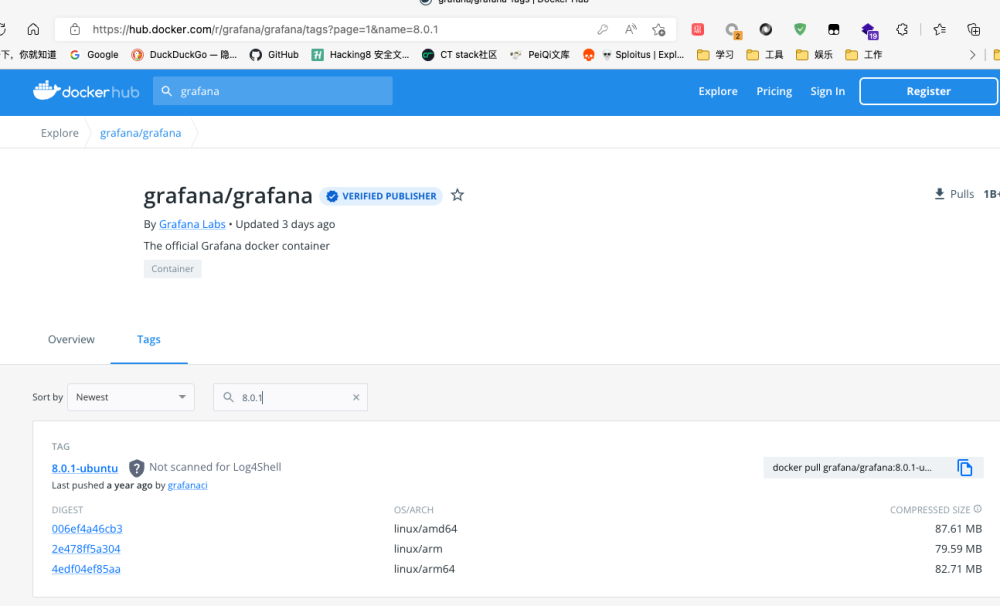Click the Container category chip

tap(172, 269)
